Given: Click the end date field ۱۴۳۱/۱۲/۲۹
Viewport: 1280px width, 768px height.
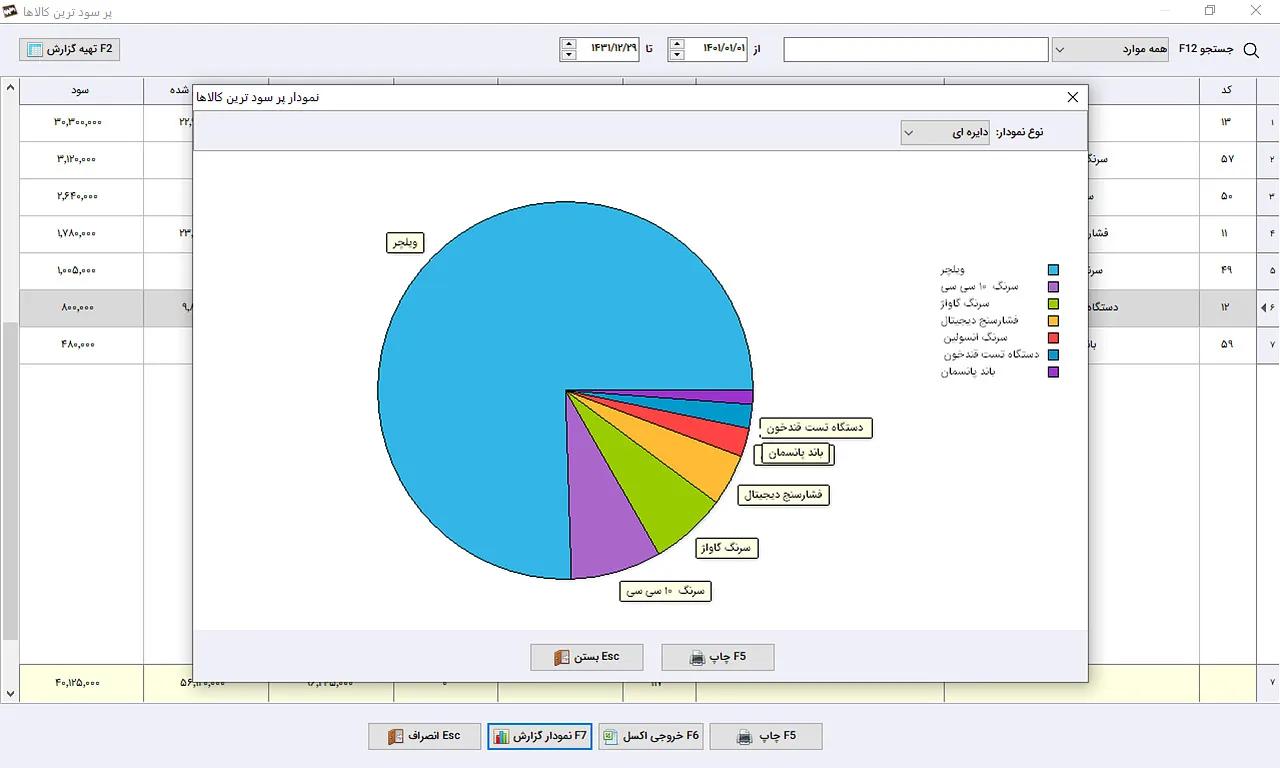Looking at the screenshot, I should [608, 49].
